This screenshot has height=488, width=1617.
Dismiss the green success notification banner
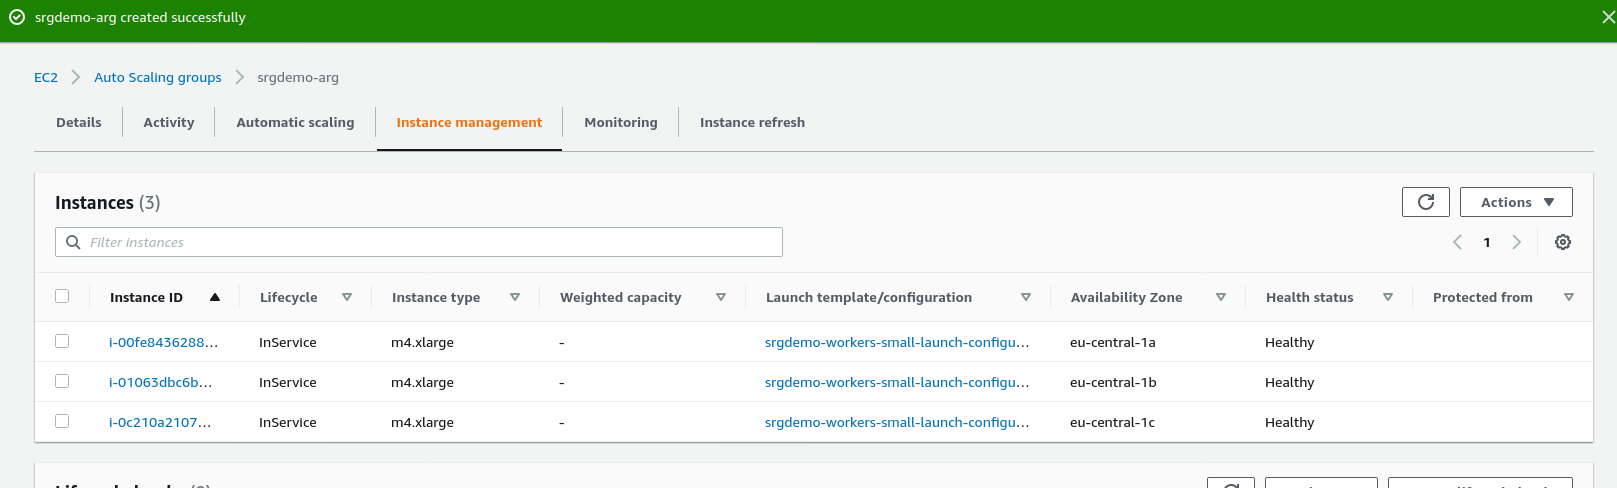tap(1608, 18)
